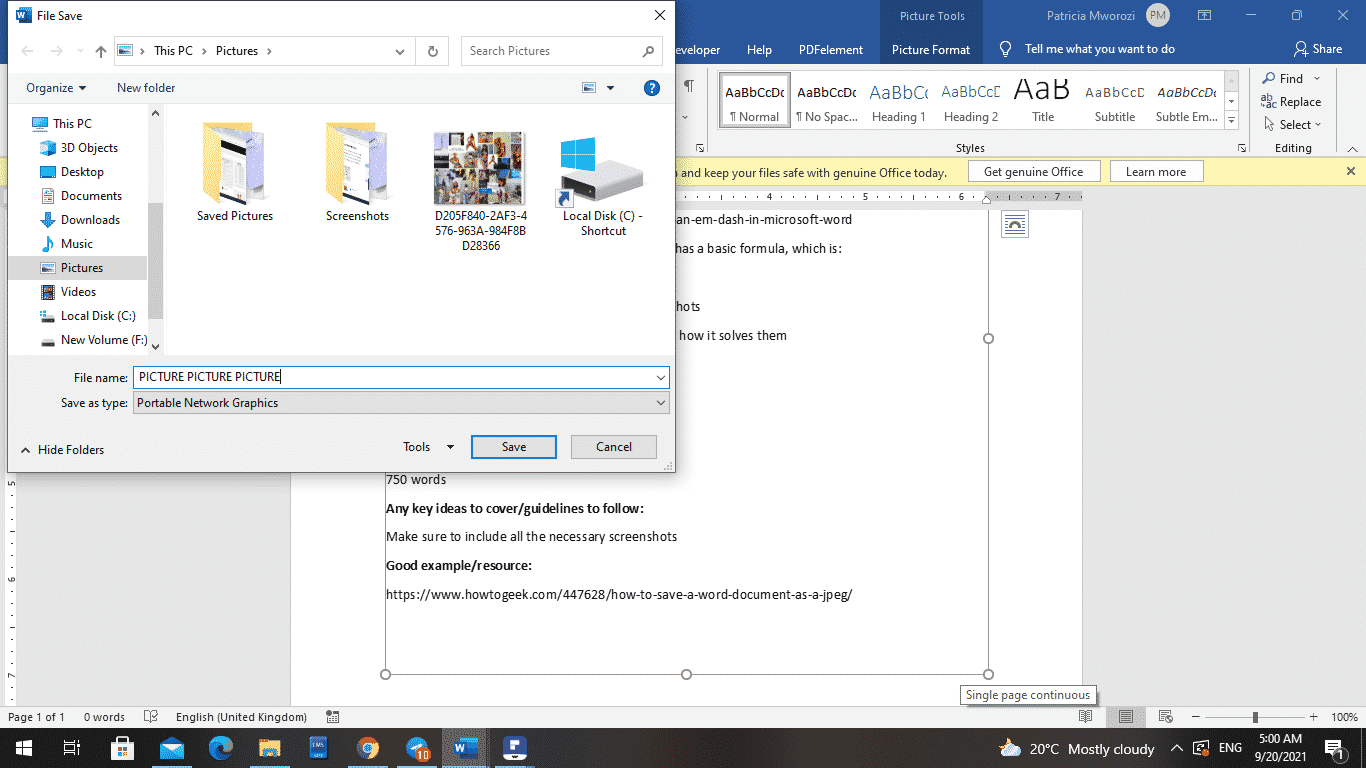Open the Mail app from taskbar
The width and height of the screenshot is (1366, 768).
pyautogui.click(x=172, y=748)
